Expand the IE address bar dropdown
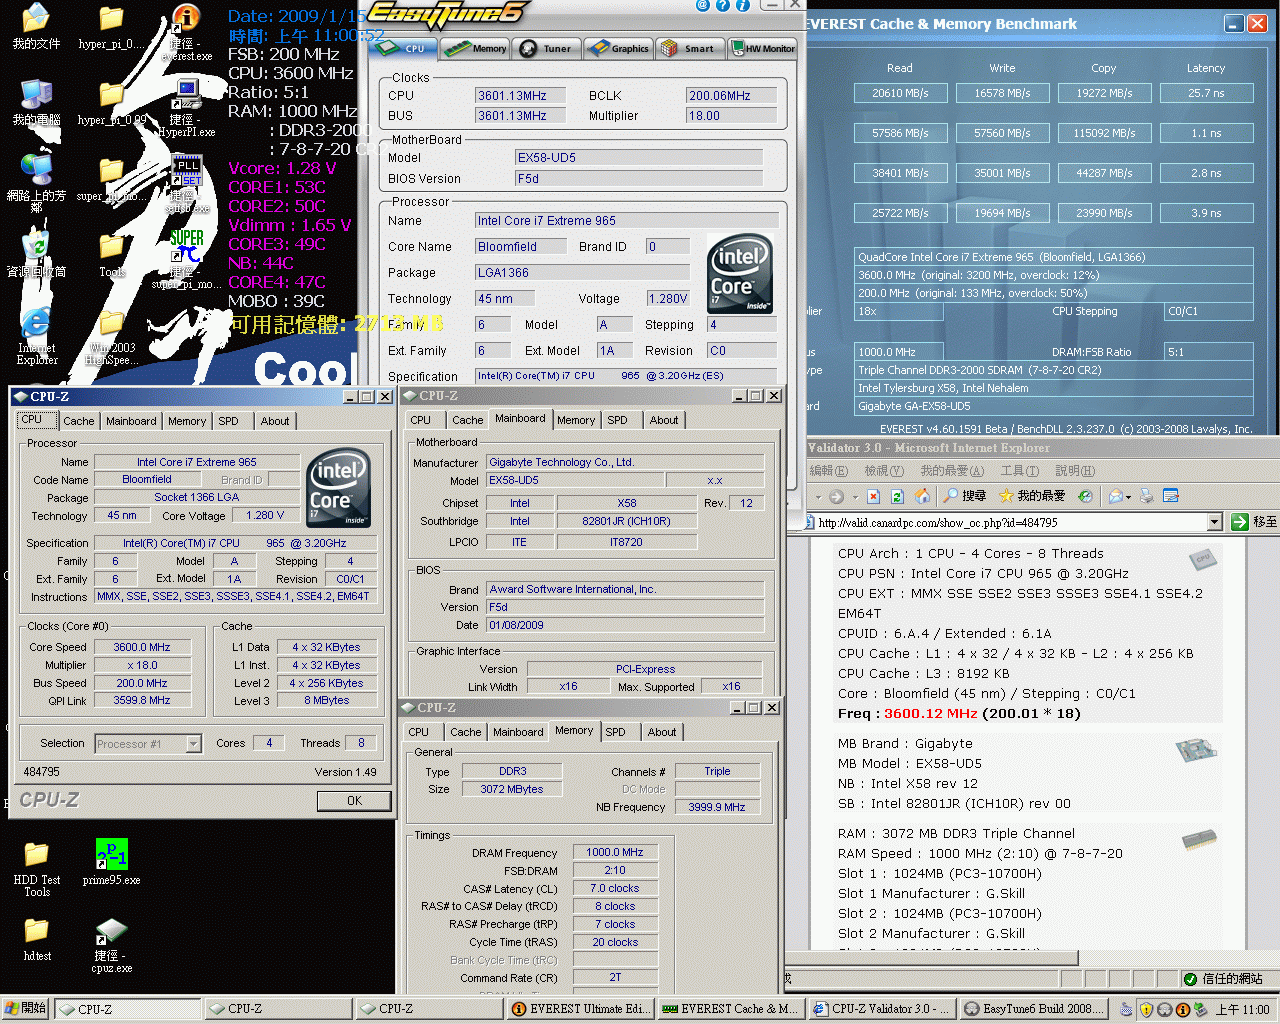Viewport: 1280px width, 1024px height. coord(1215,522)
